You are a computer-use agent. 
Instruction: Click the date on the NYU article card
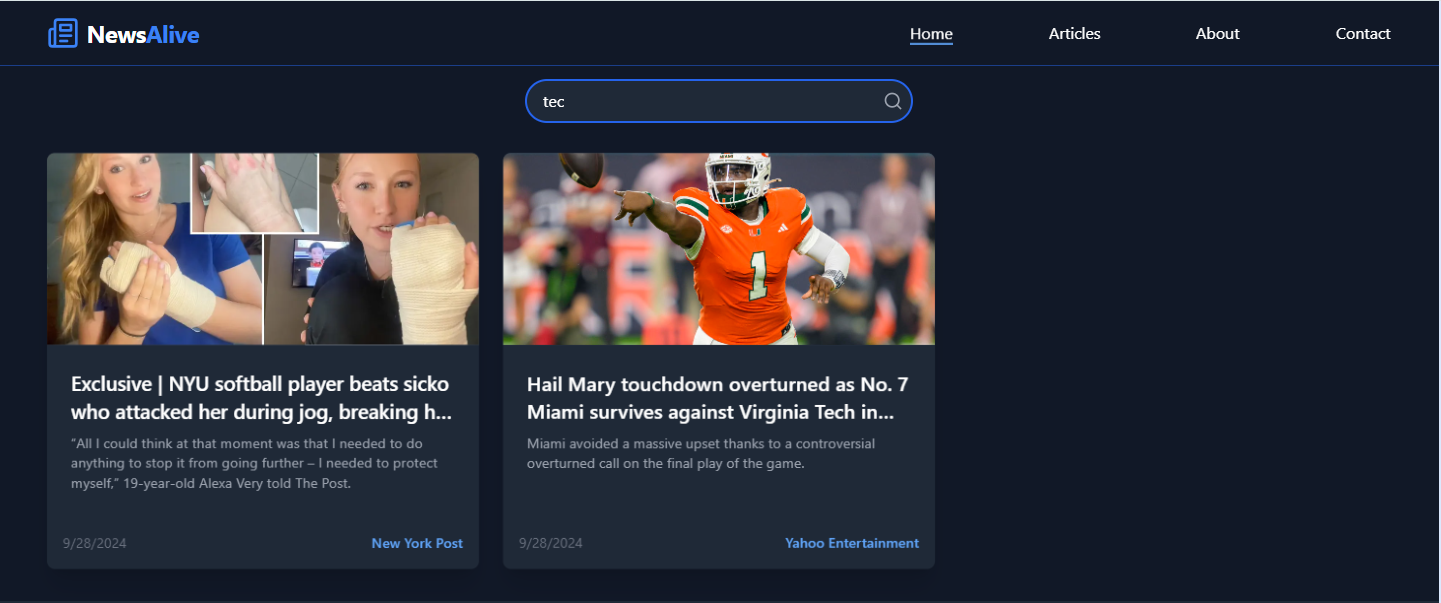click(95, 543)
